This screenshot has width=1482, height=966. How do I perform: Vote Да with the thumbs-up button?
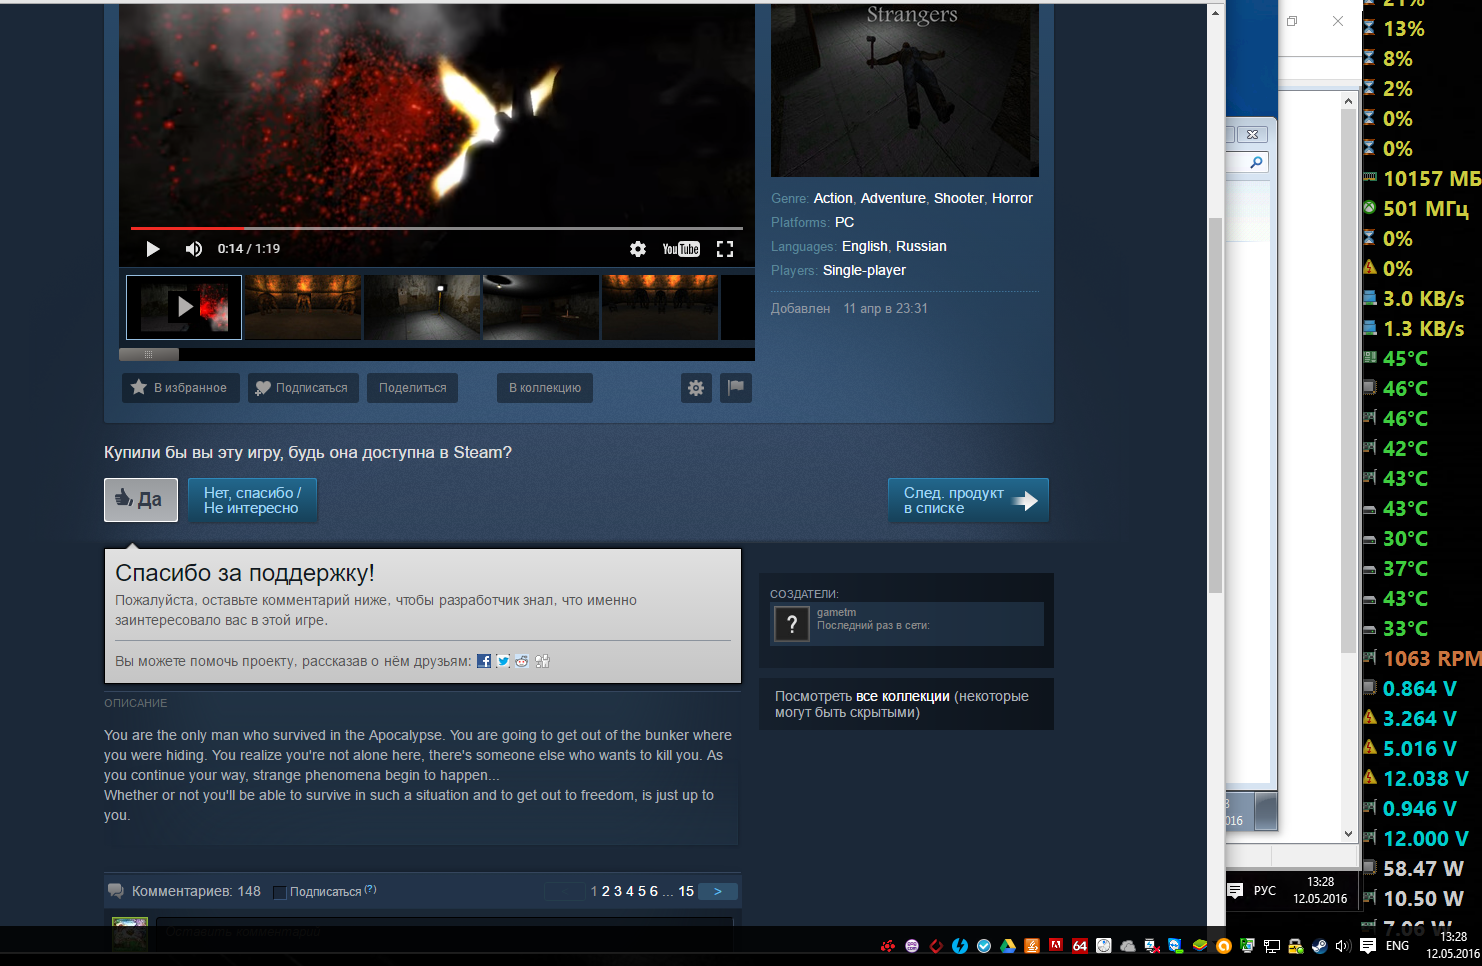click(x=141, y=500)
